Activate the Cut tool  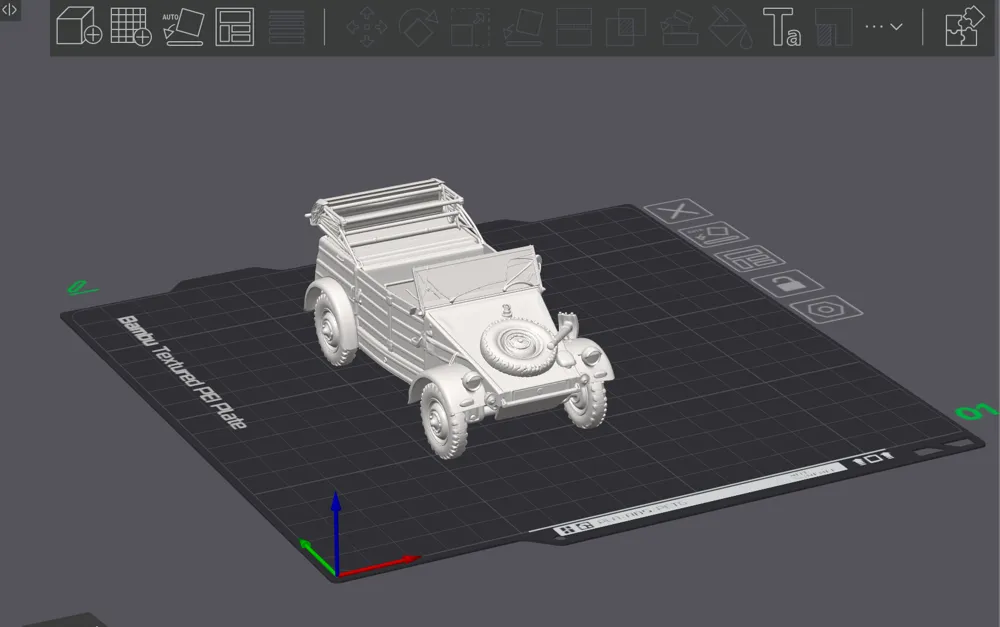pos(574,27)
